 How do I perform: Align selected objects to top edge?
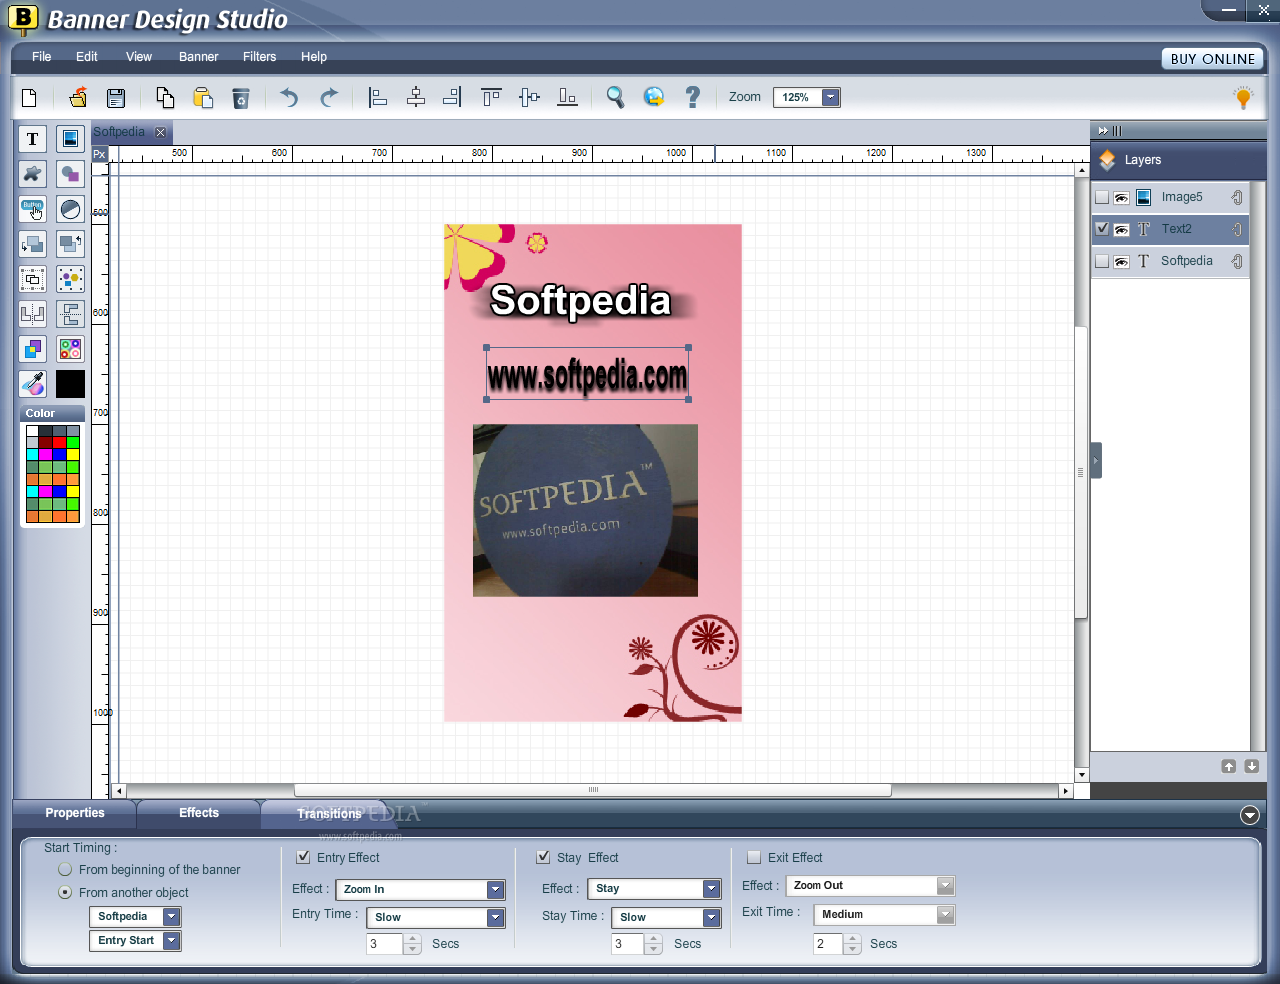tap(491, 97)
